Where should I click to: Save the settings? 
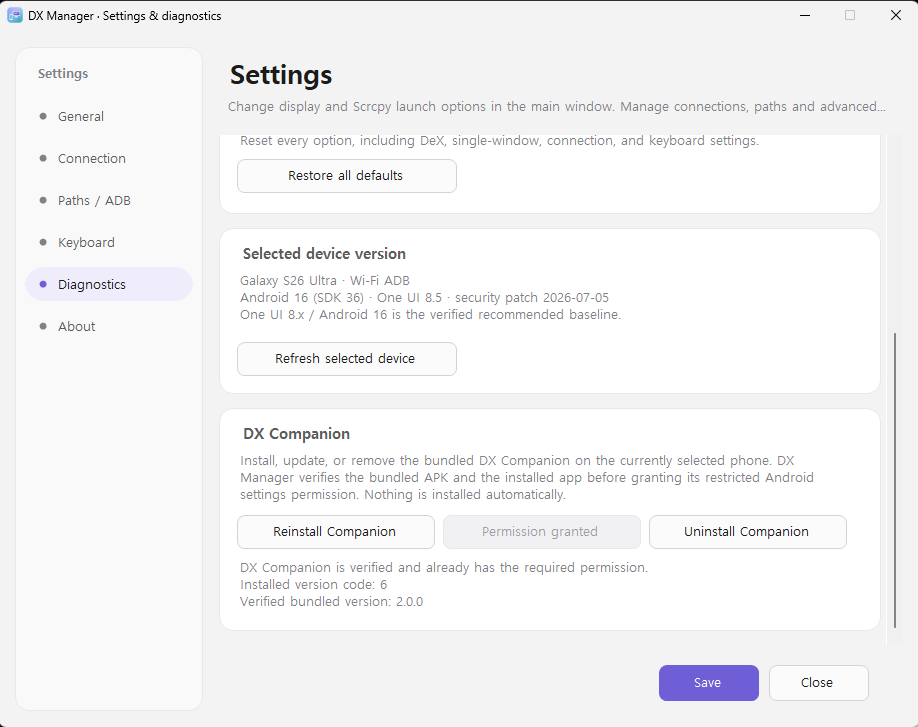[x=708, y=683]
